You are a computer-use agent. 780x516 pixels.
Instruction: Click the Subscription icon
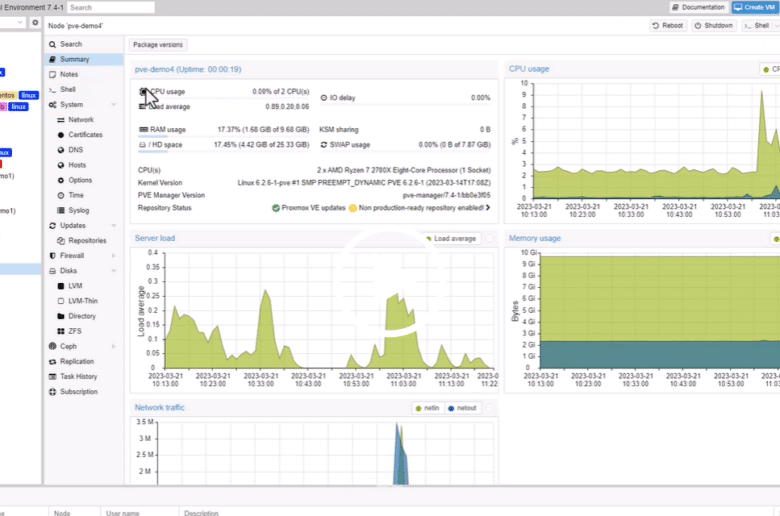(53, 392)
